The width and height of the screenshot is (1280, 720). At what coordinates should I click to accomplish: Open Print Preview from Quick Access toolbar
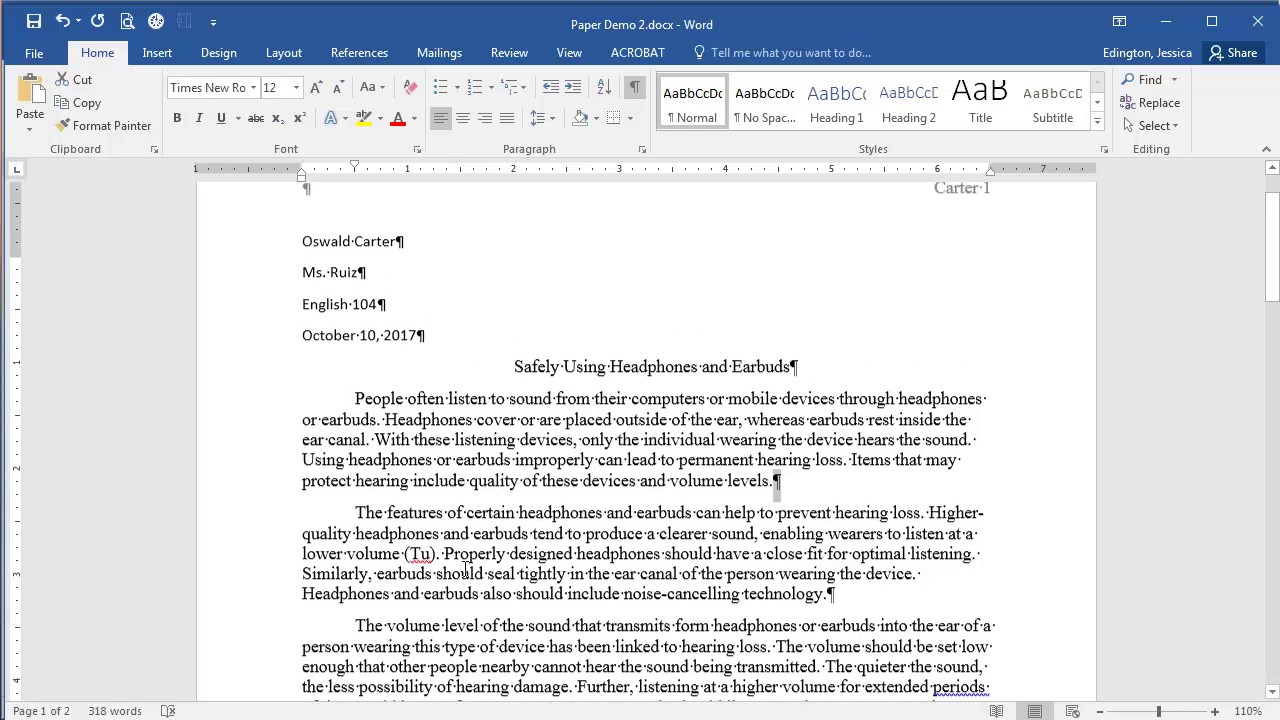[127, 21]
